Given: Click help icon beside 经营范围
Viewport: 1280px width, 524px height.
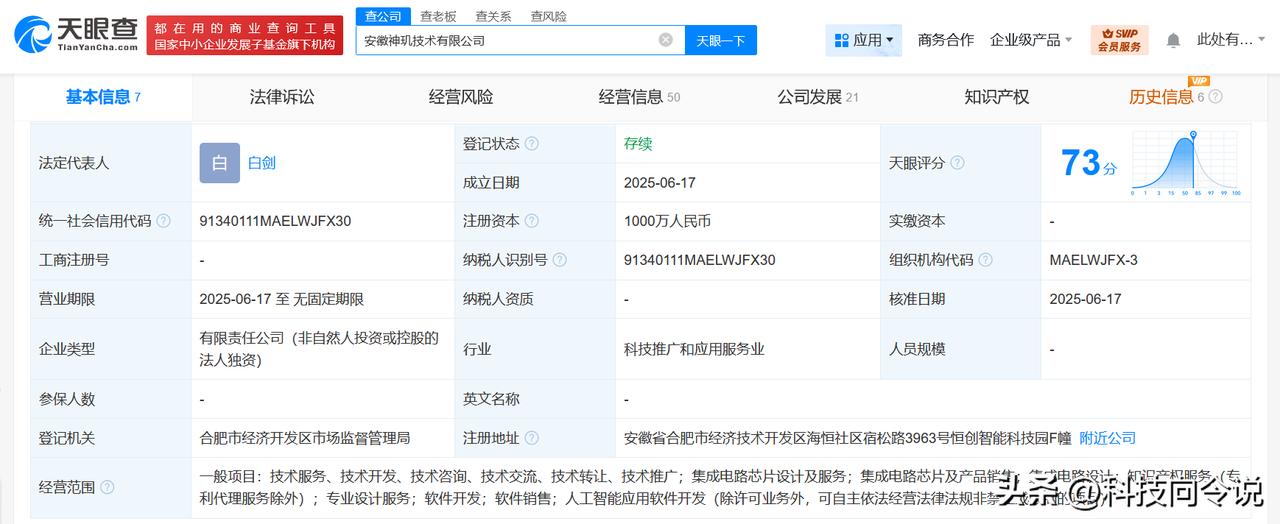Looking at the screenshot, I should click(x=107, y=487).
